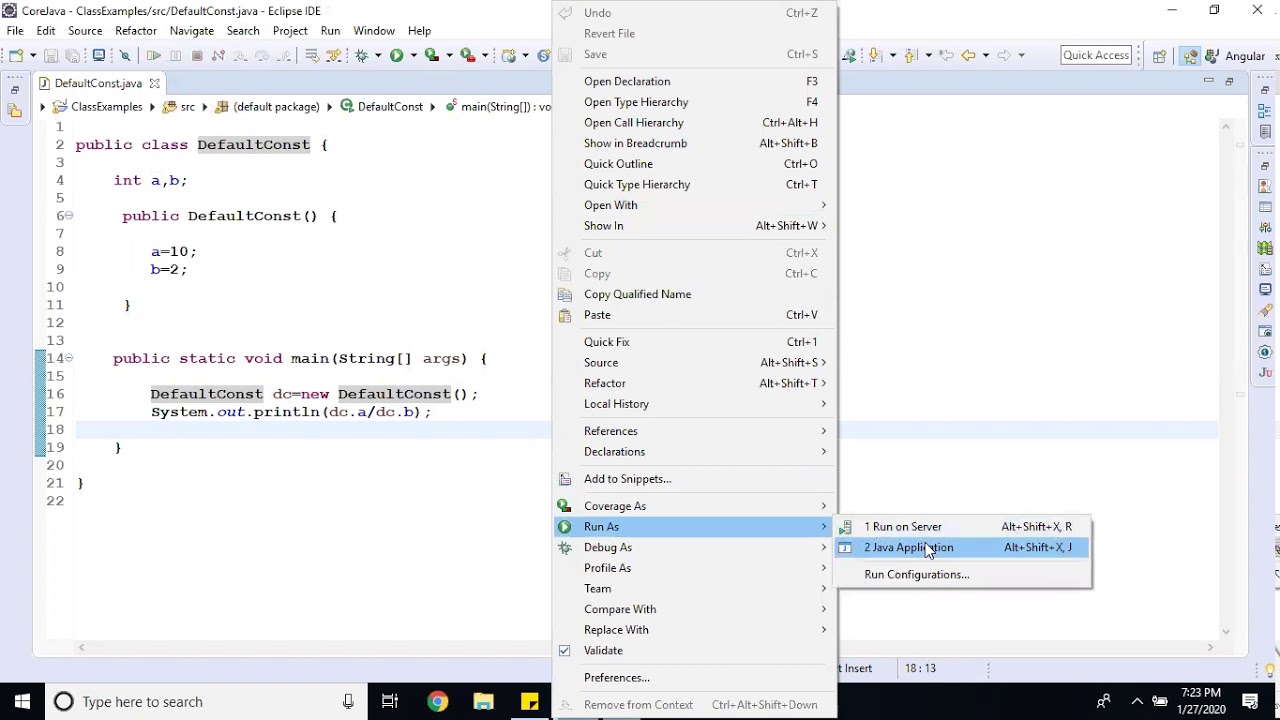Collapse the main method fold marker

69,358
